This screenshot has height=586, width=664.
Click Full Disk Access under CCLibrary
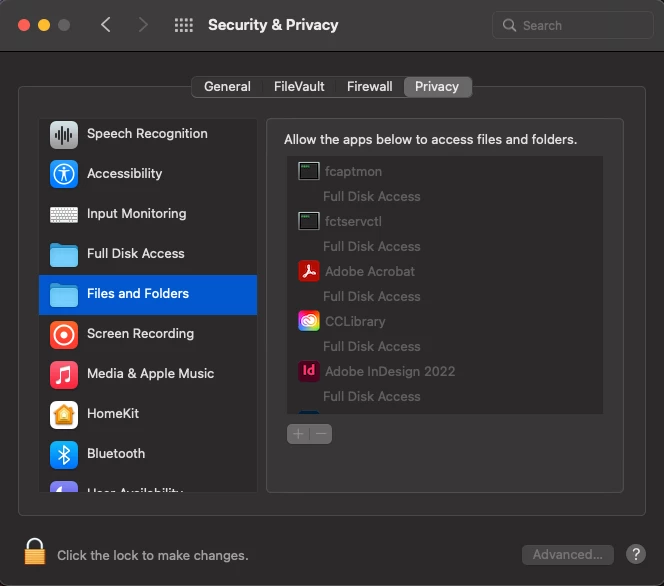(x=372, y=346)
